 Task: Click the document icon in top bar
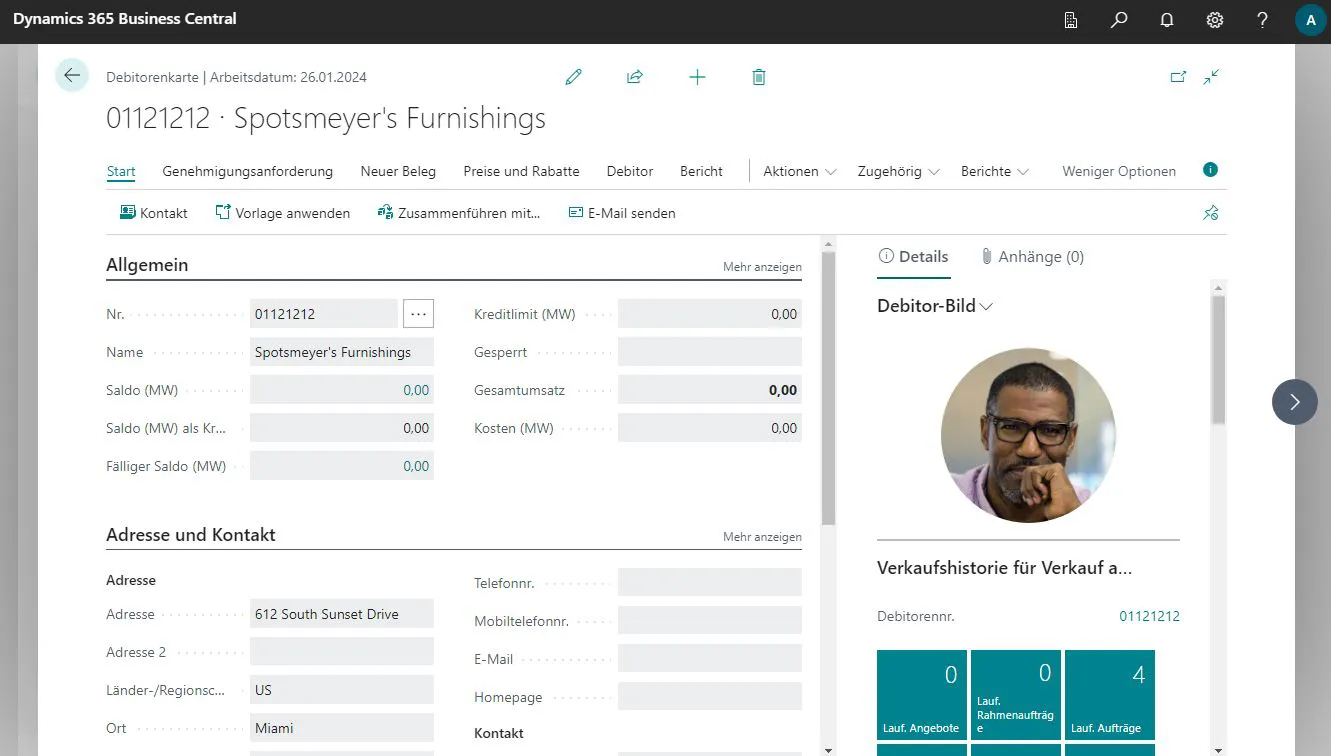(x=1071, y=20)
